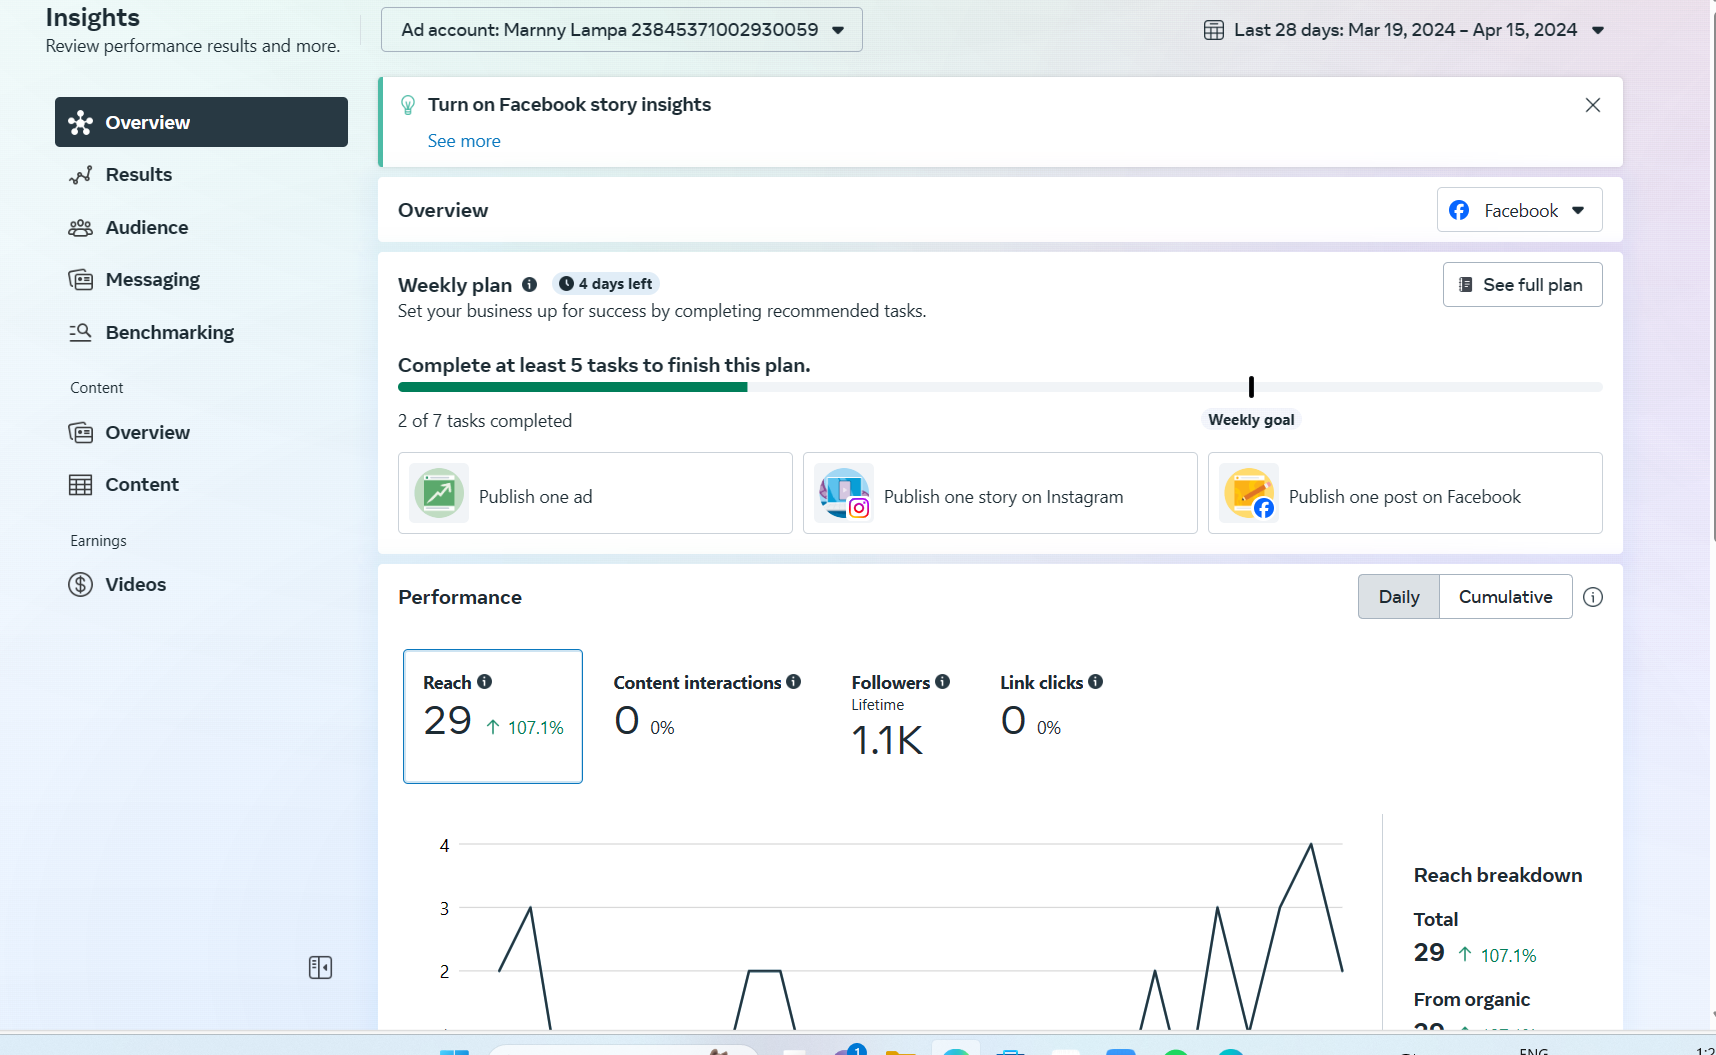Image resolution: width=1716 pixels, height=1055 pixels.
Task: Switch performance view to Cumulative
Action: click(1506, 597)
